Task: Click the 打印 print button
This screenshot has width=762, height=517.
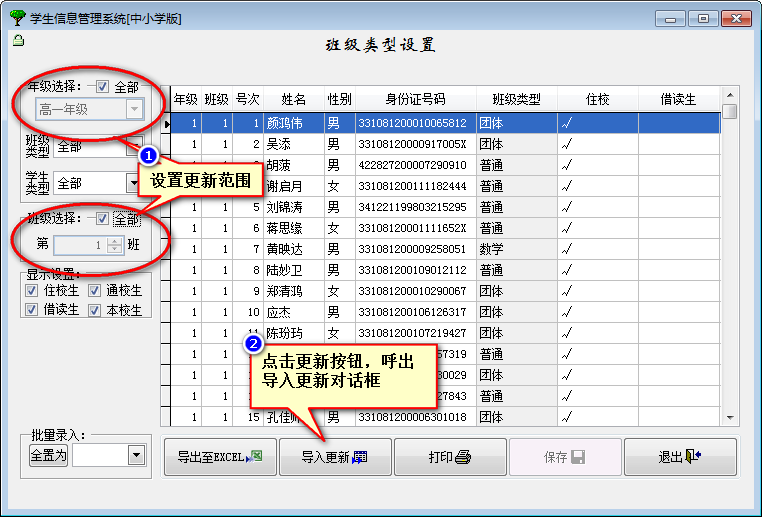Action: tap(449, 457)
